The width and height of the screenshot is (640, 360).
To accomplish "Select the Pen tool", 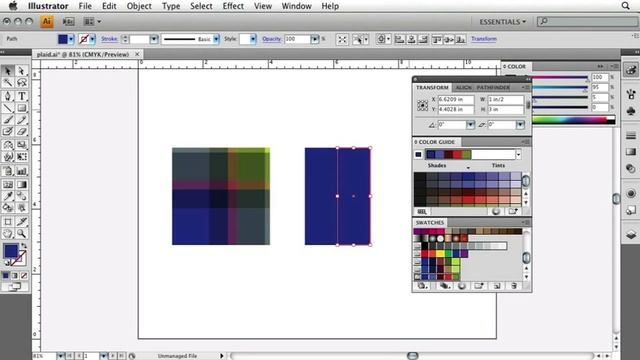I will (x=8, y=96).
